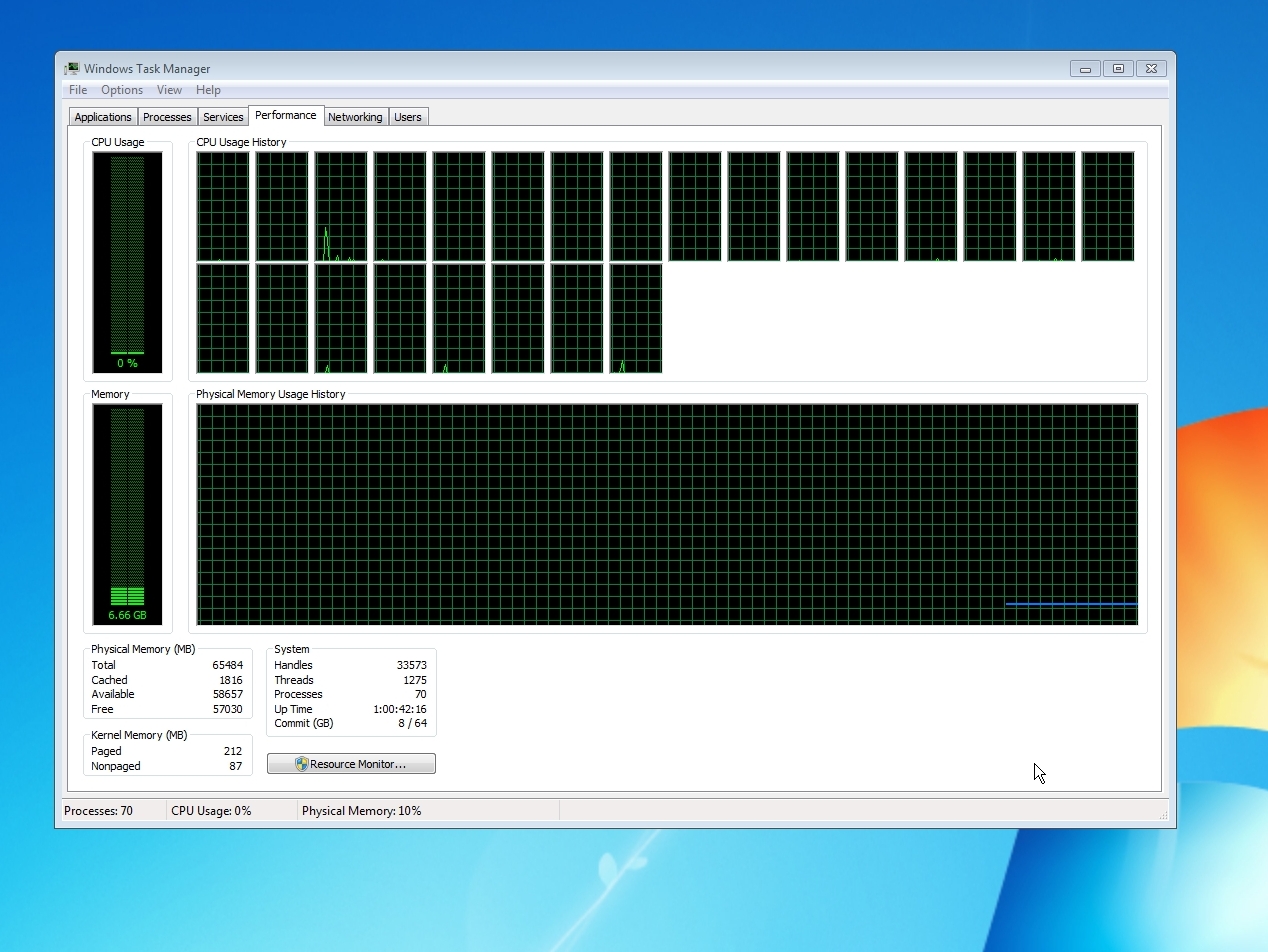The width and height of the screenshot is (1268, 952).
Task: Switch to the Networking tab
Action: click(x=355, y=117)
